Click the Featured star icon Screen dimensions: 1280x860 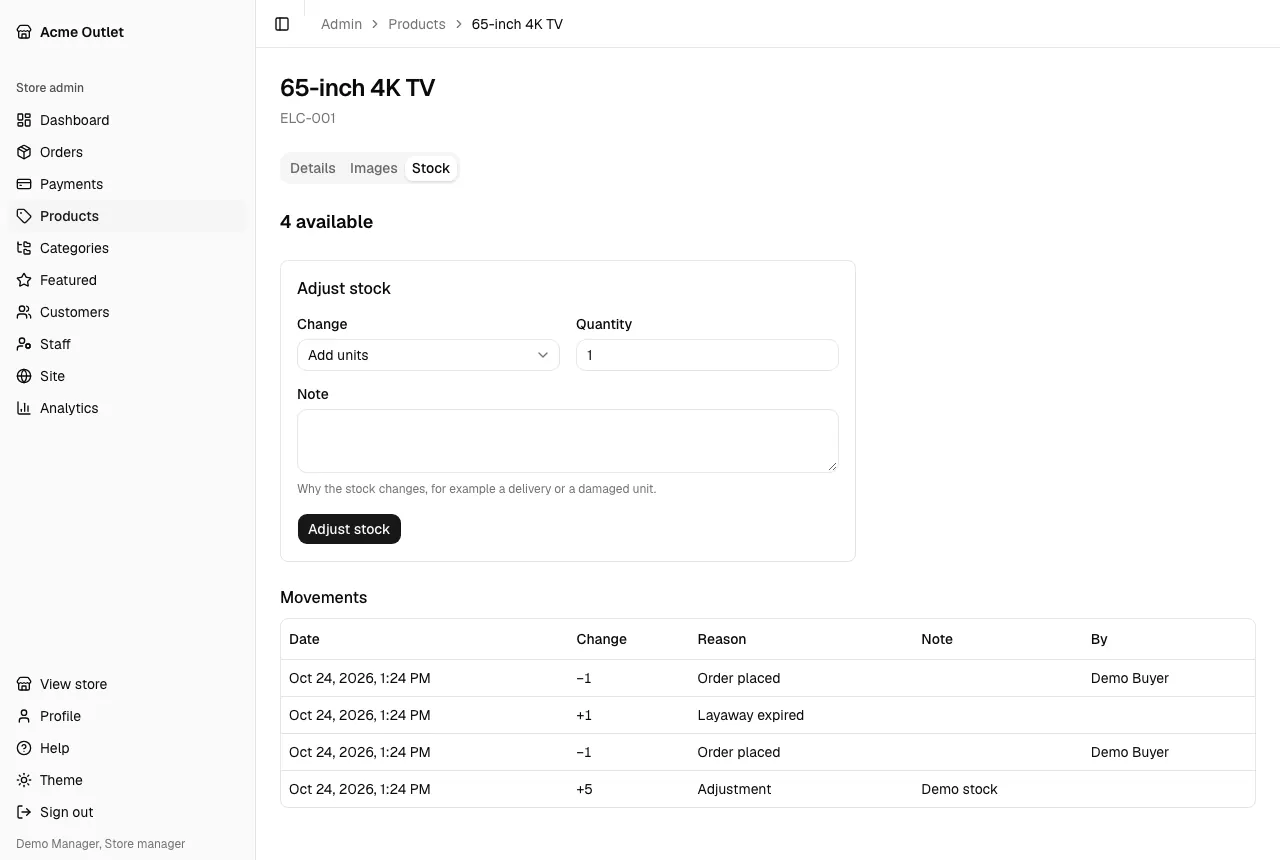[x=24, y=280]
